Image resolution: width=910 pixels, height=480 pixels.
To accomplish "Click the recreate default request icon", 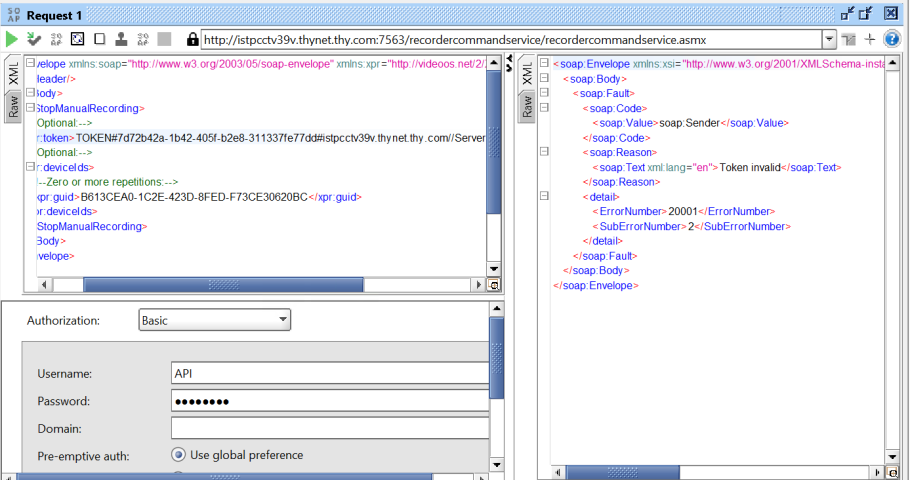I will (78, 39).
